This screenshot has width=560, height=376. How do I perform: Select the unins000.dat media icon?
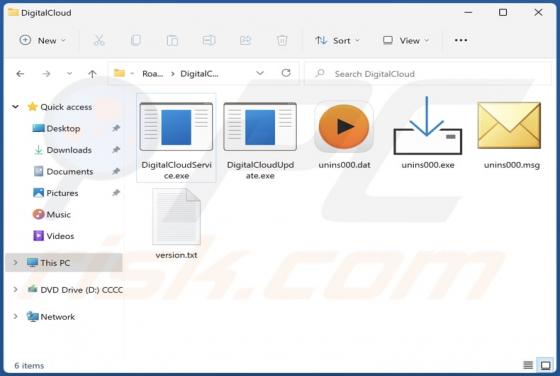[344, 127]
